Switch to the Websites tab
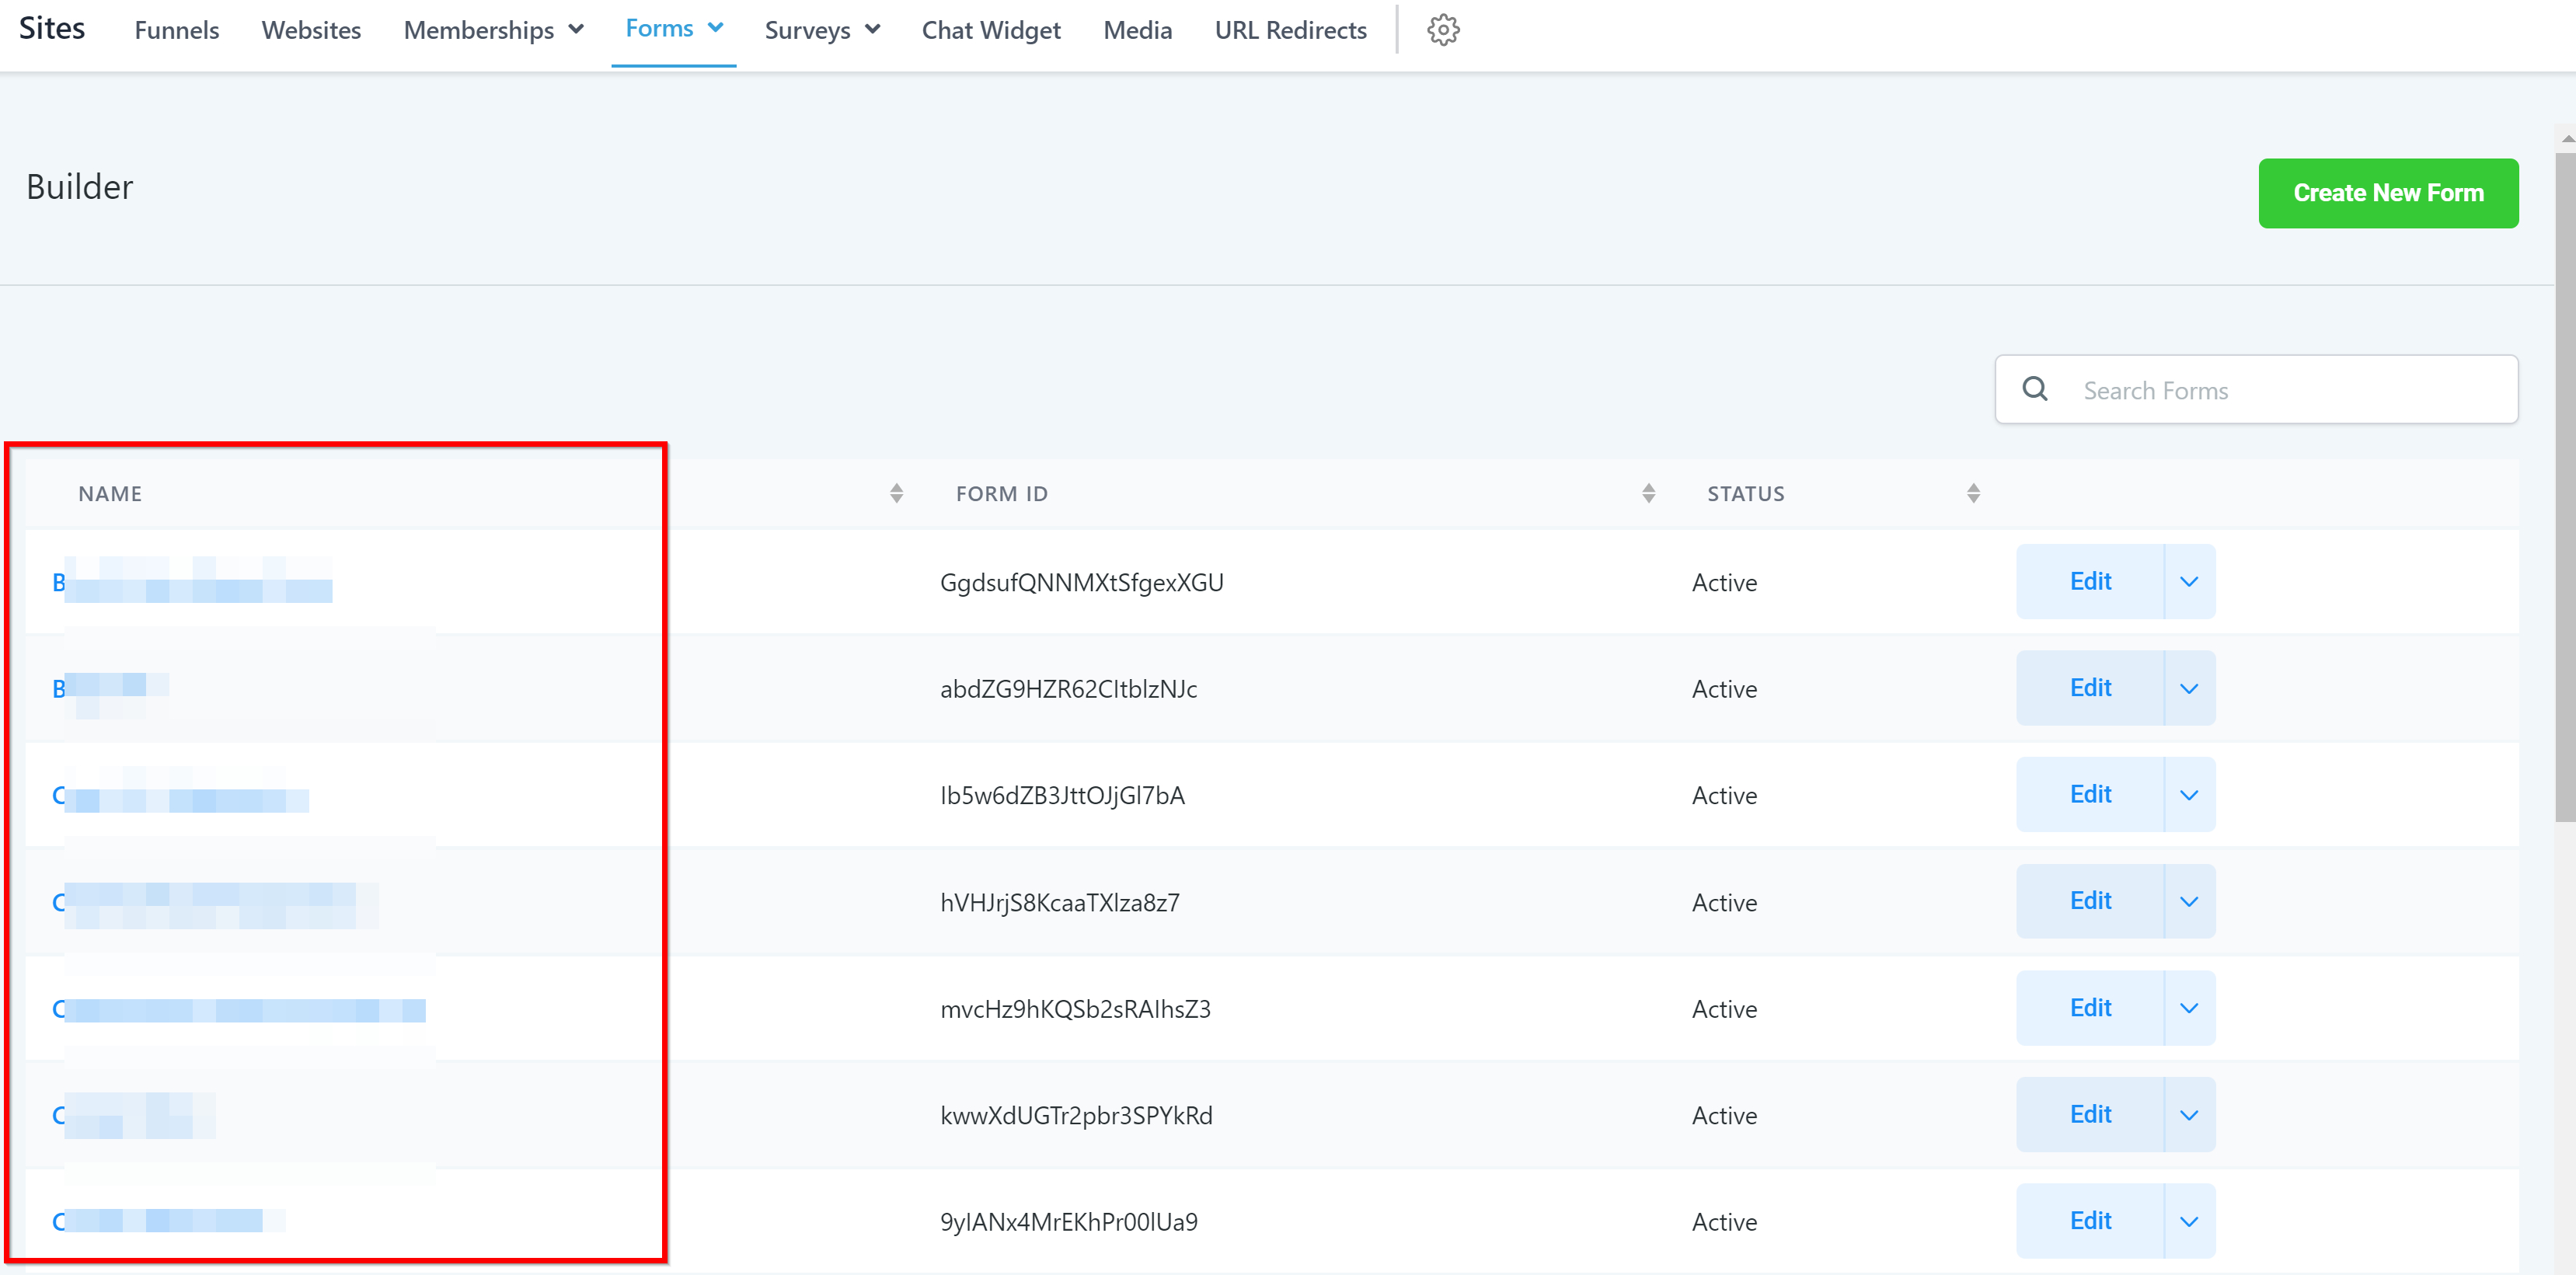Viewport: 2576px width, 1275px height. [x=311, y=30]
